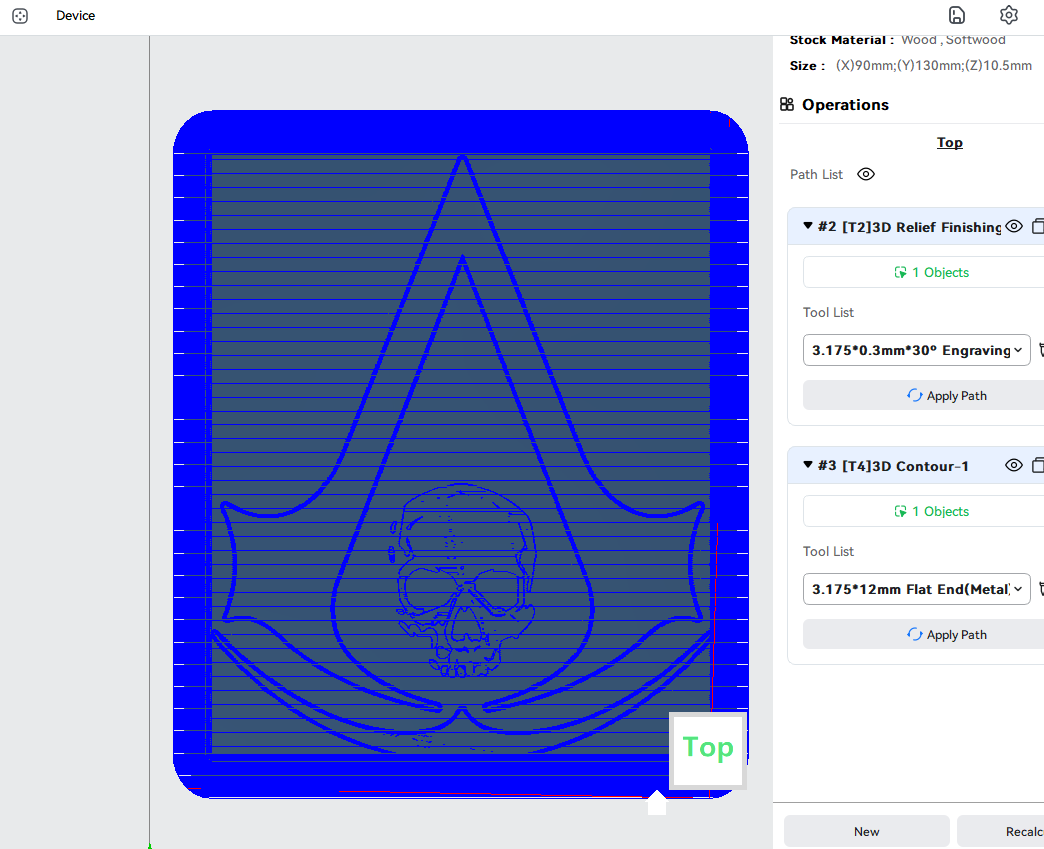Click Tool List label under Relief Finishing
The height and width of the screenshot is (849, 1044).
(828, 312)
